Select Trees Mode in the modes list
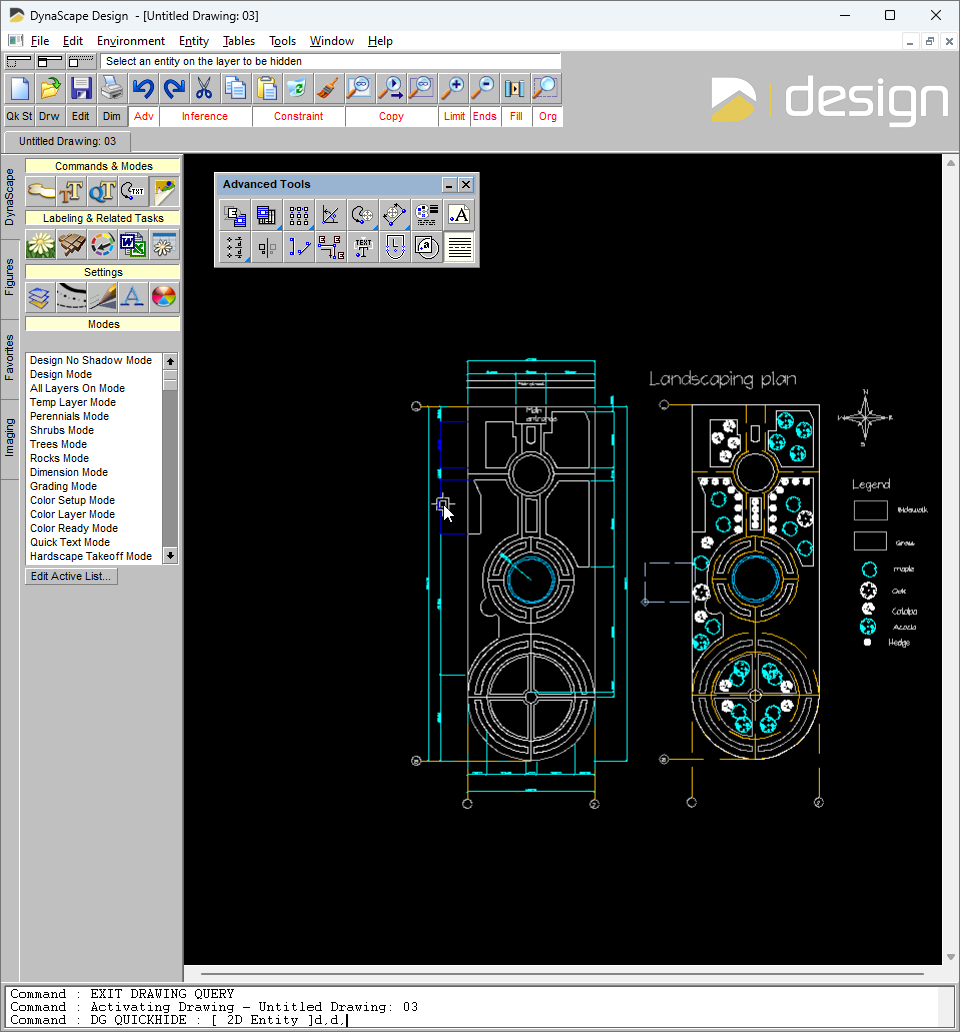 coord(58,444)
